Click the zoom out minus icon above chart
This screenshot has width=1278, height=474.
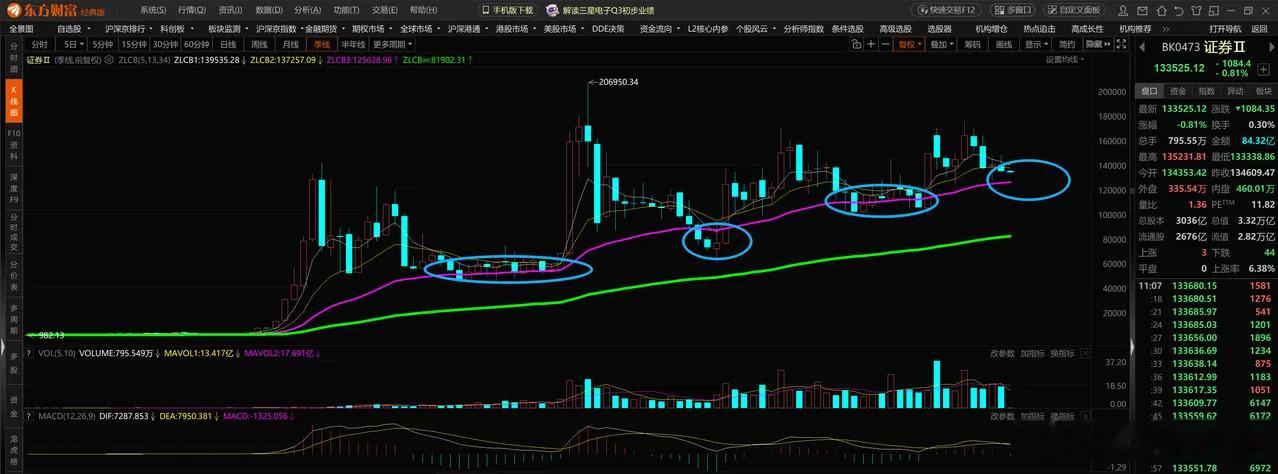885,44
